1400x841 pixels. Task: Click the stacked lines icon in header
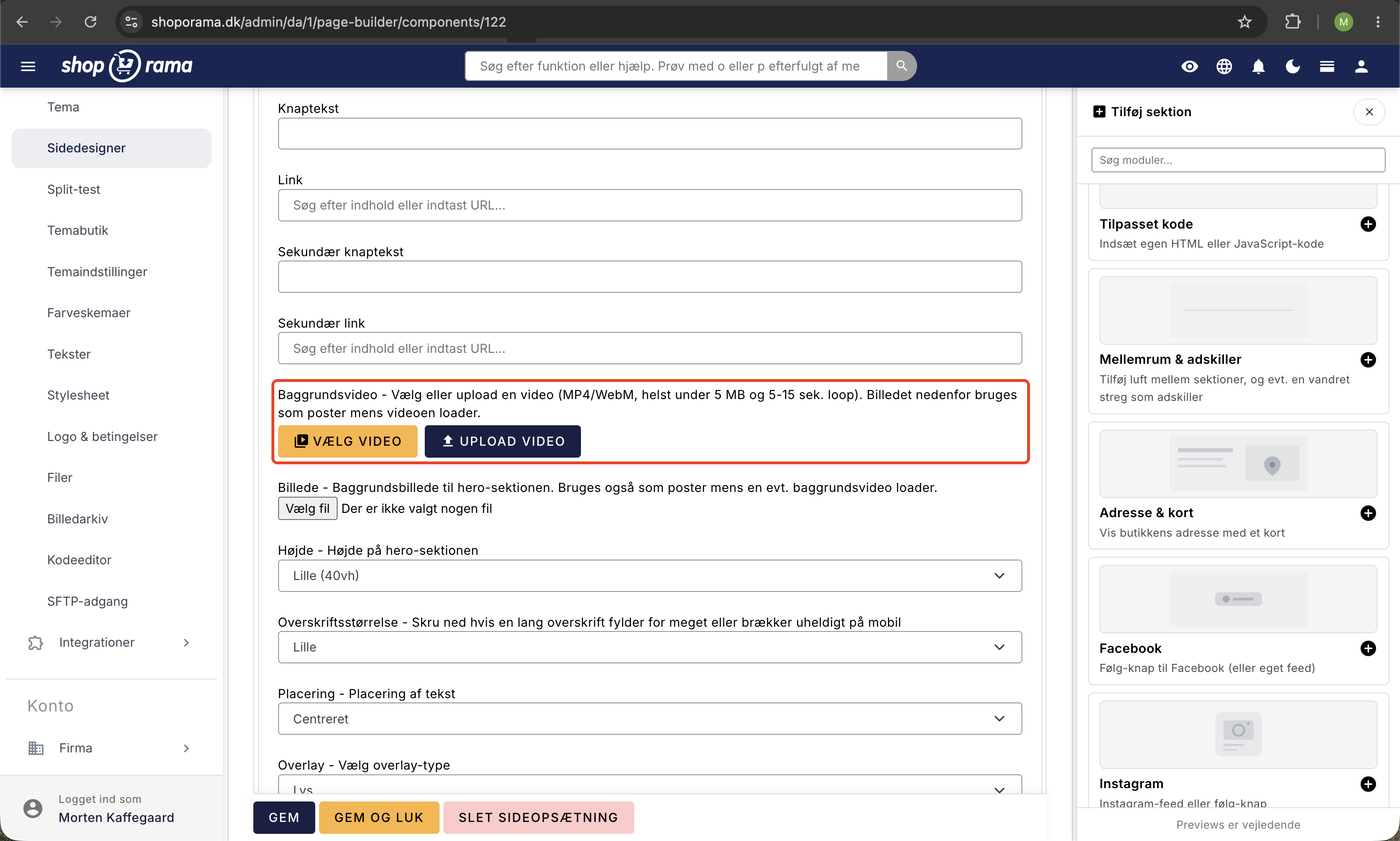tap(1327, 66)
